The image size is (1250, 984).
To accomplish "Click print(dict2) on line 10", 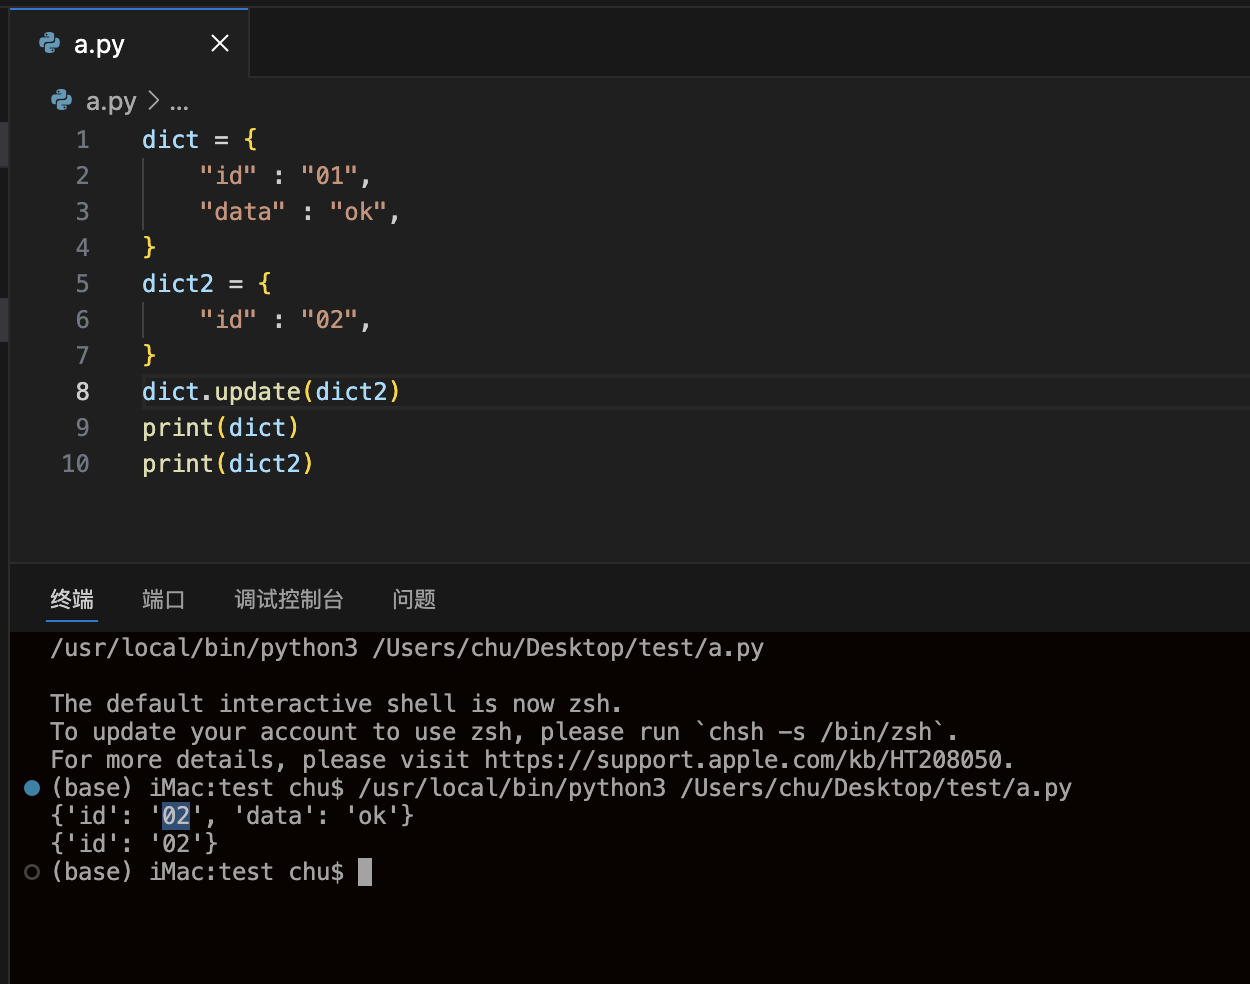I will pos(227,463).
